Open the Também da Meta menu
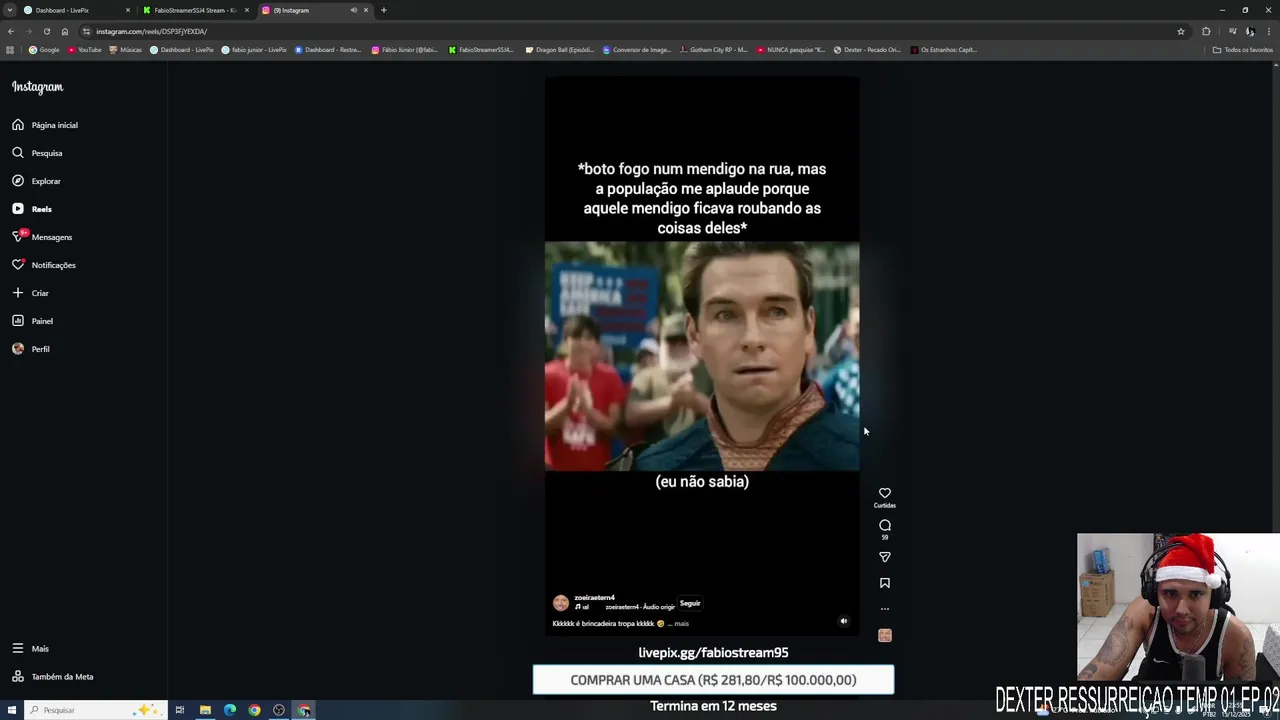Viewport: 1280px width, 720px height. click(x=52, y=677)
